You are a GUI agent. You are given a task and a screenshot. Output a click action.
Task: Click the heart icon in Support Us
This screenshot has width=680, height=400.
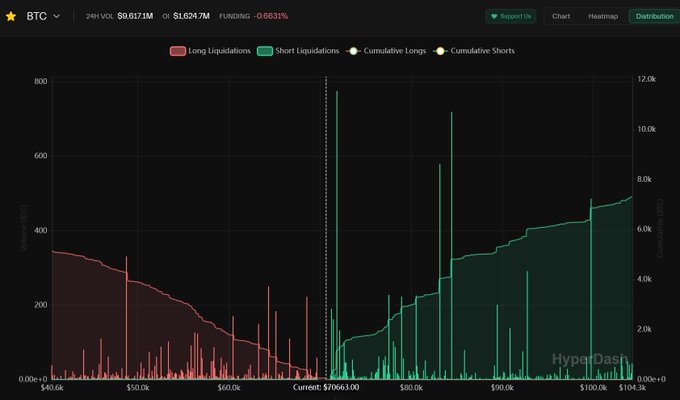click(x=493, y=17)
